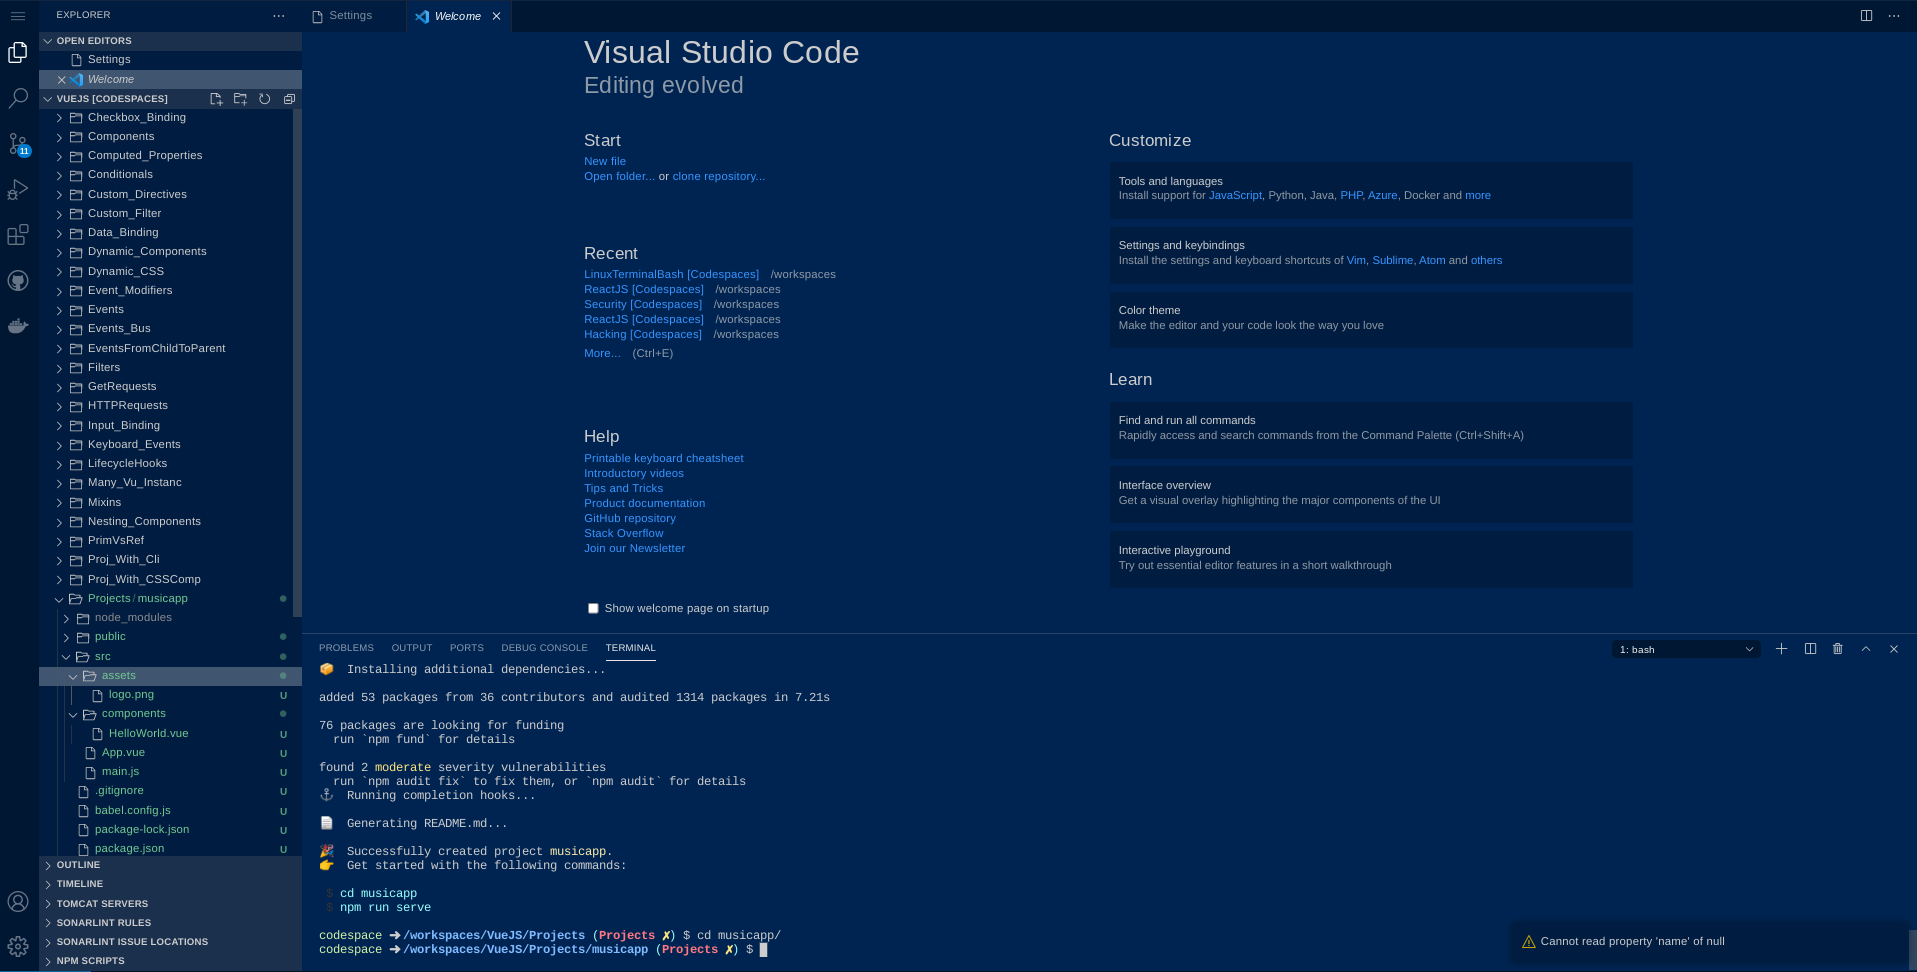Open the Run and Debug view

coord(17,189)
